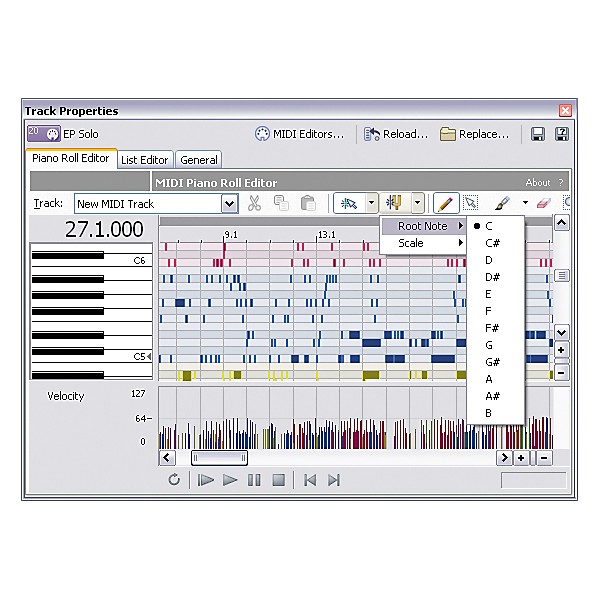
Task: Click the Save As floppy icon
Action: coord(561,134)
